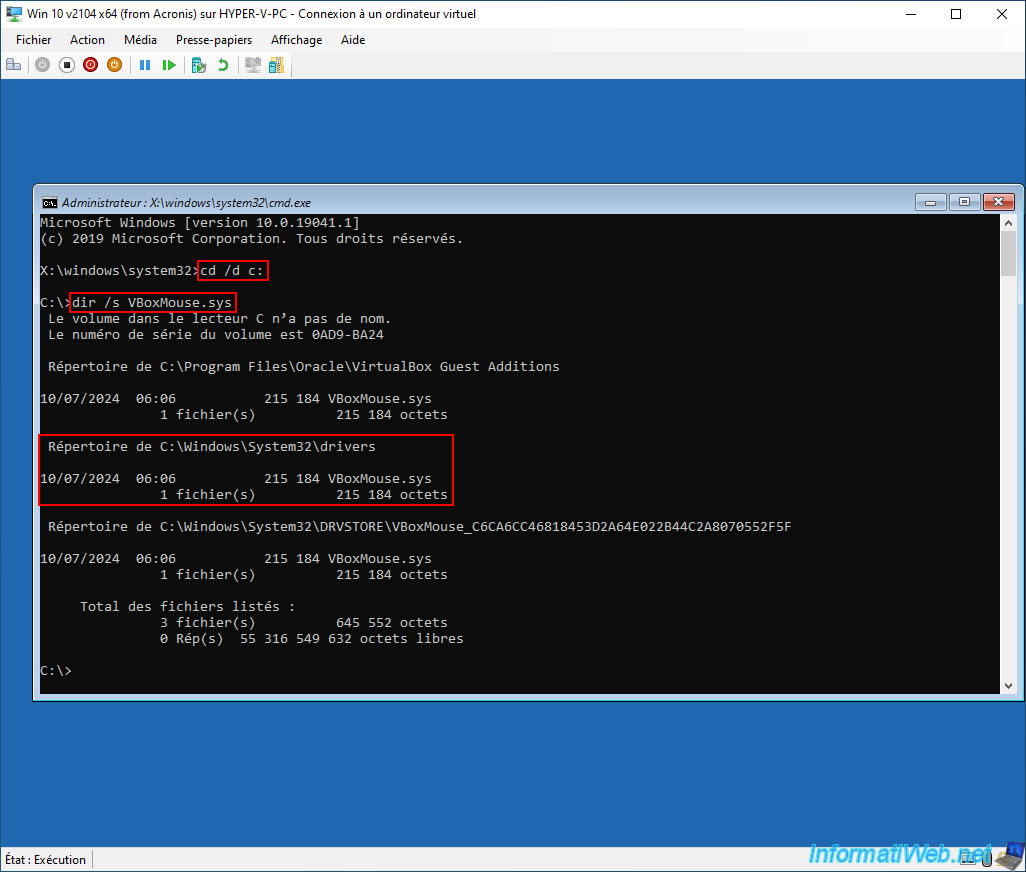Click the 'cd /d c:' command text

(x=232, y=271)
